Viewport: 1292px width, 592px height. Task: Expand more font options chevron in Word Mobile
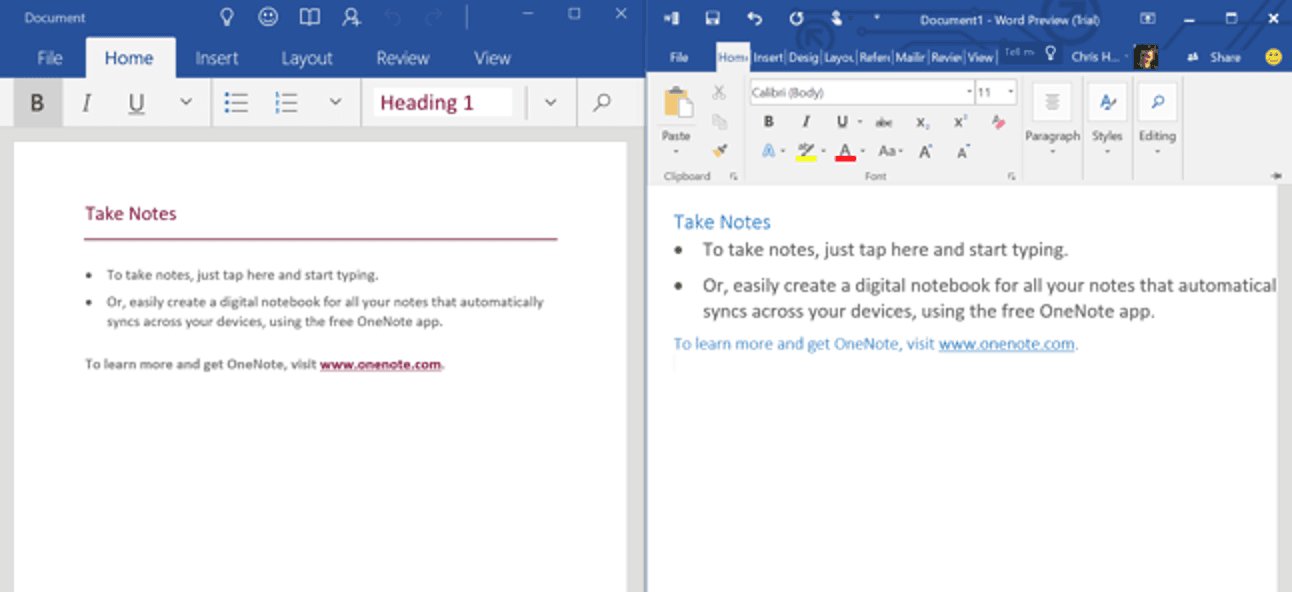click(186, 102)
